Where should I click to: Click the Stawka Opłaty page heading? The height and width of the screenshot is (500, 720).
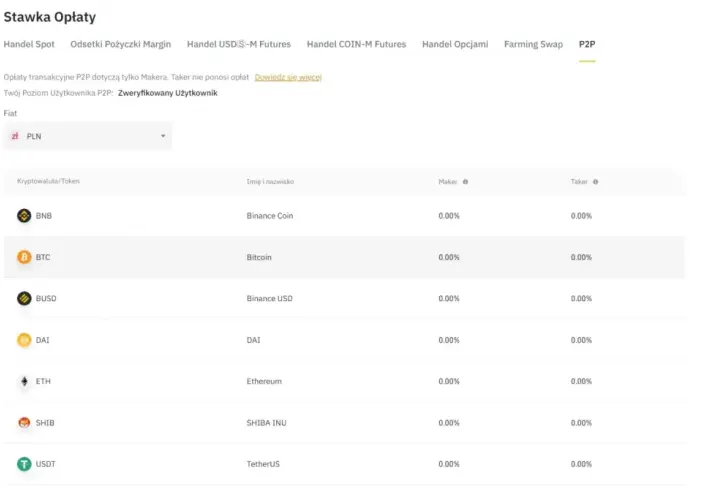pos(50,17)
